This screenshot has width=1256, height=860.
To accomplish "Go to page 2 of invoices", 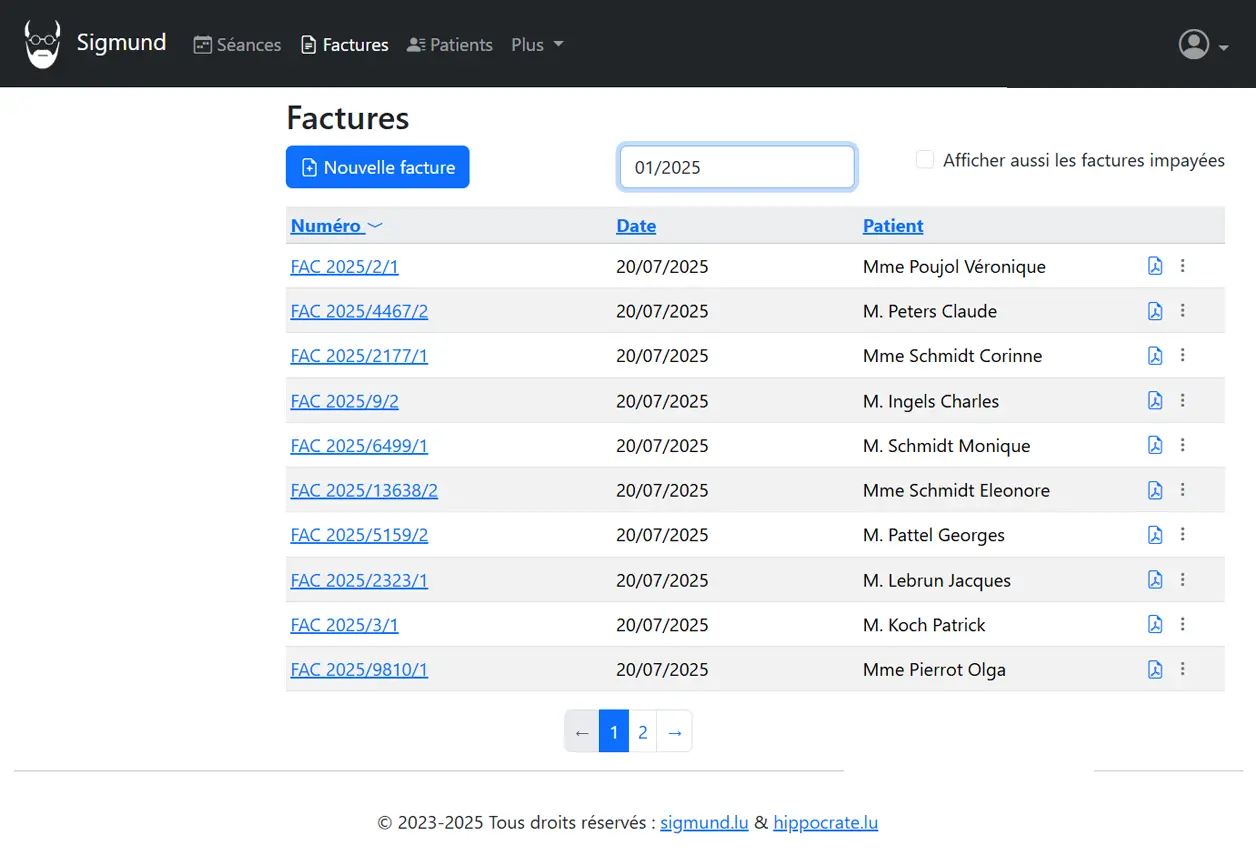I will pyautogui.click(x=642, y=732).
